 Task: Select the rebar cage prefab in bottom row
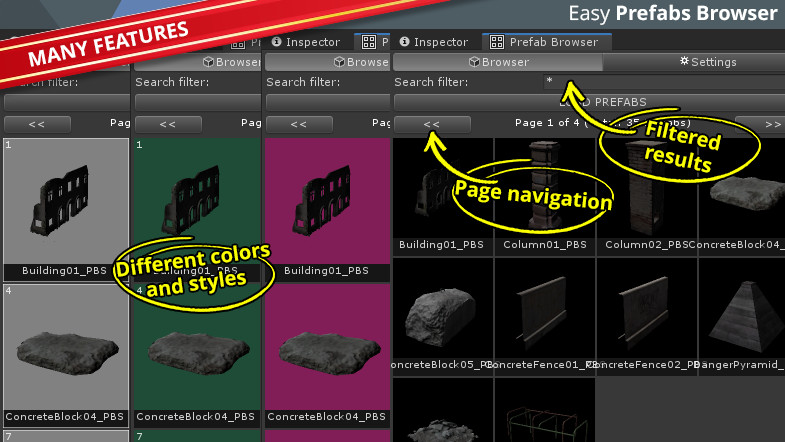coord(545,410)
